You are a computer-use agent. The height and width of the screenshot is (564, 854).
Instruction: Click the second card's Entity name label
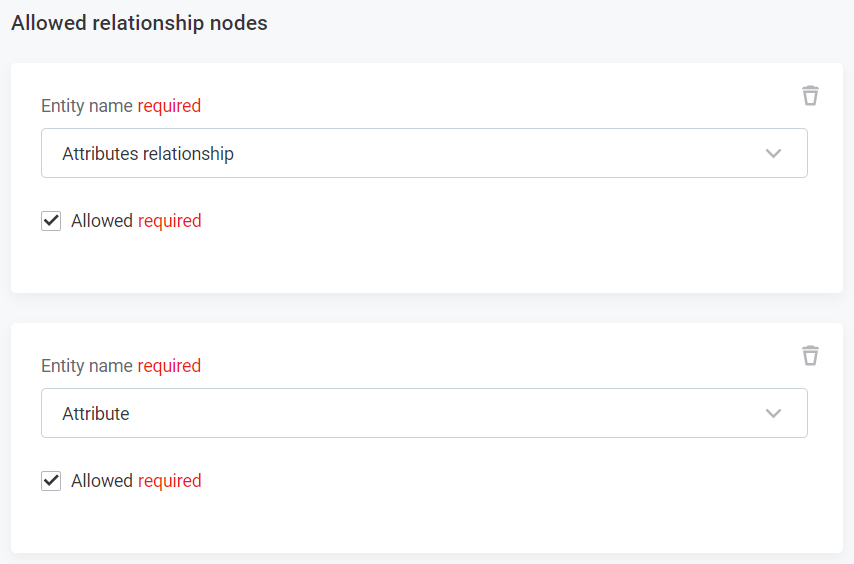click(x=87, y=366)
